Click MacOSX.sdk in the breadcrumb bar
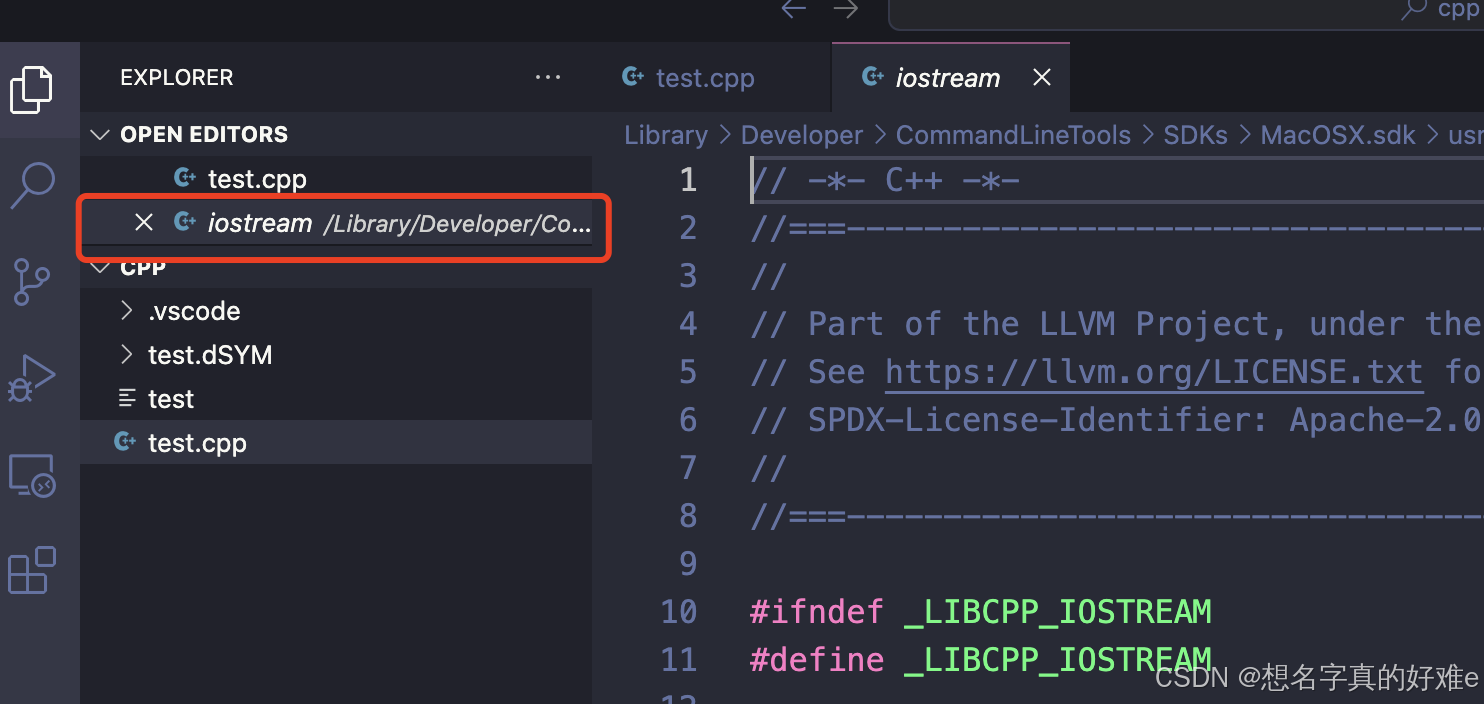 1337,134
